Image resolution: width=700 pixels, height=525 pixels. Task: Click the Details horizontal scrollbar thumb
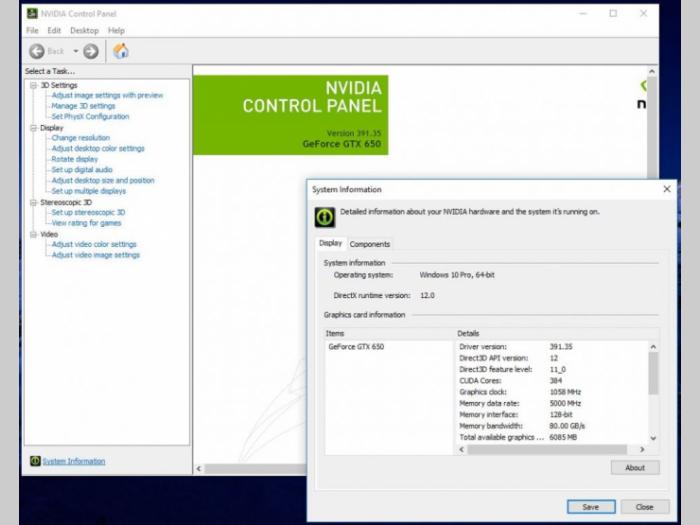click(547, 450)
